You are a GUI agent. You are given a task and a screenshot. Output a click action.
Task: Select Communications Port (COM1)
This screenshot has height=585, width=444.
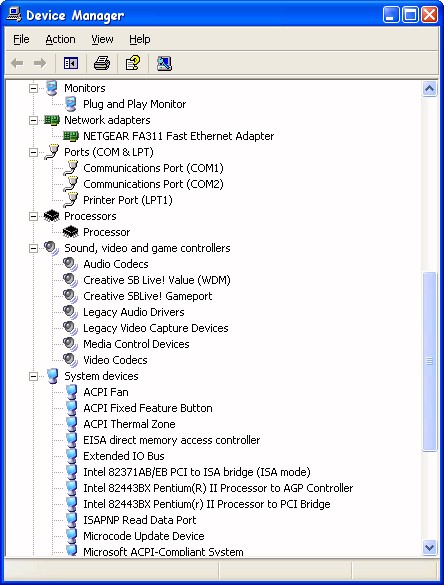click(x=153, y=168)
